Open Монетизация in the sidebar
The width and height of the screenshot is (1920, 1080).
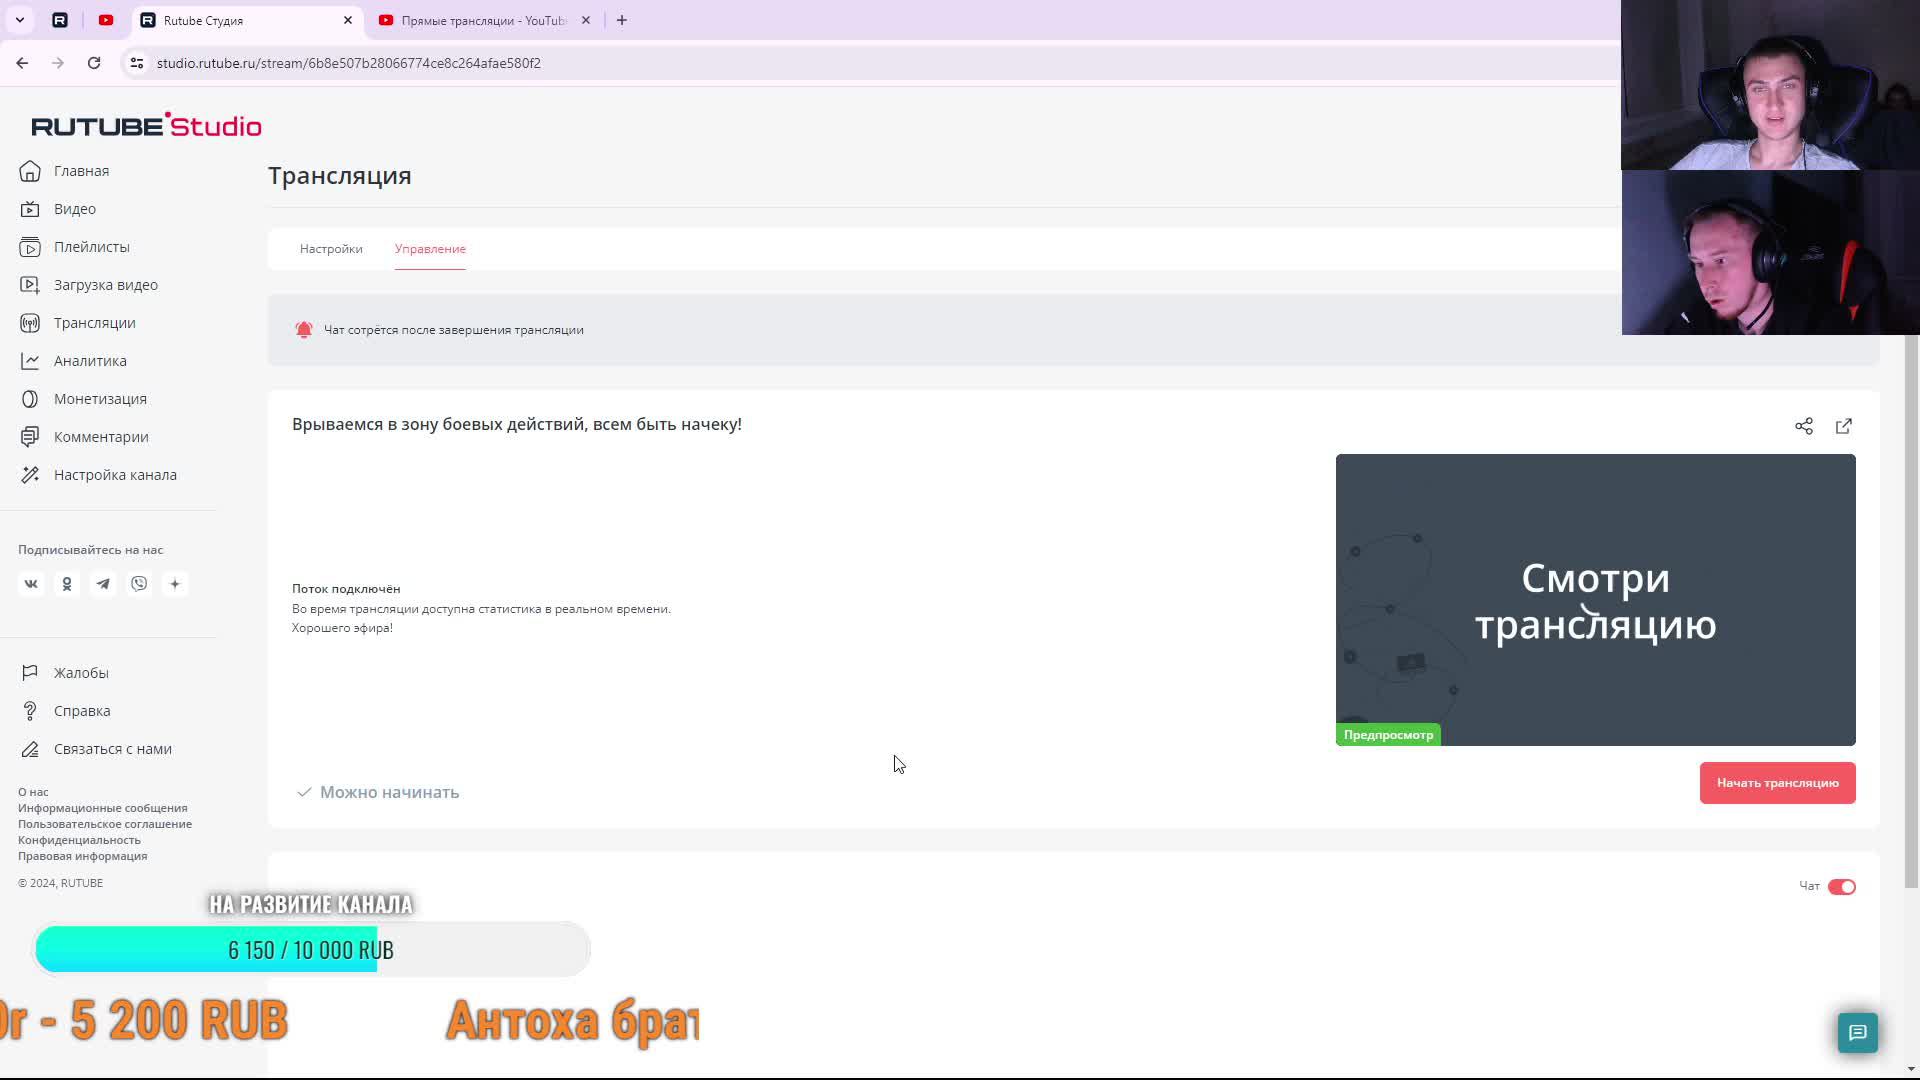(100, 399)
